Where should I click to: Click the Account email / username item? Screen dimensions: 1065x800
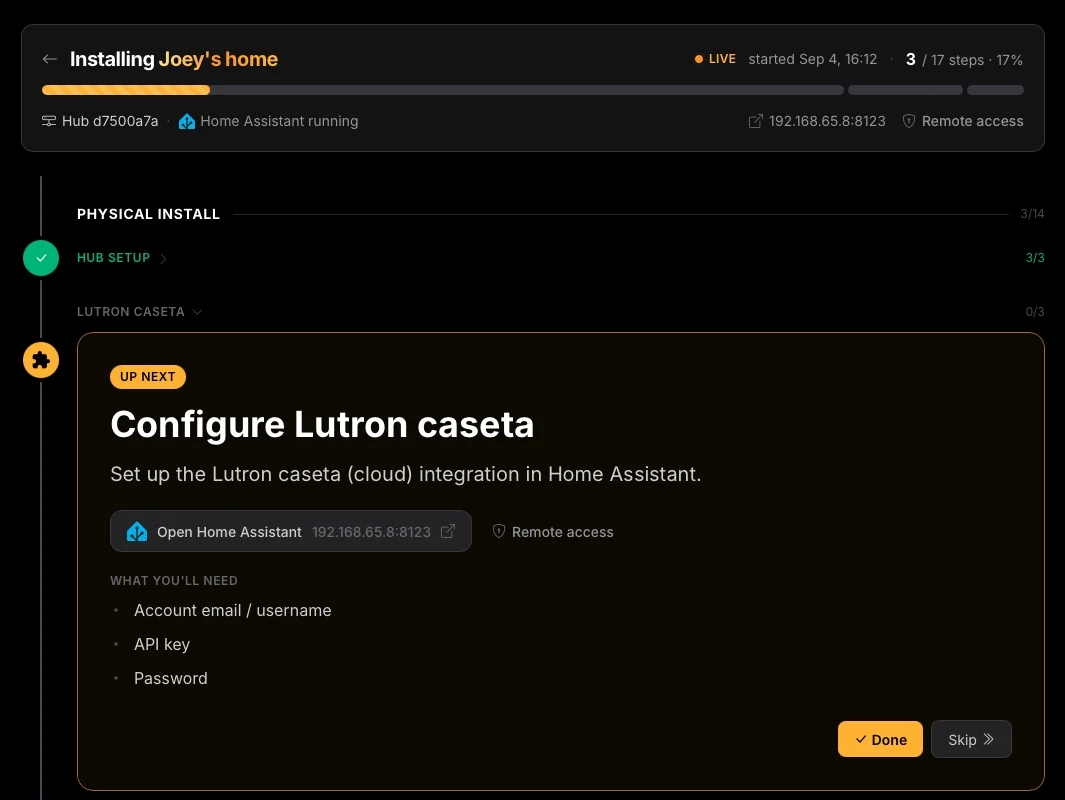232,611
